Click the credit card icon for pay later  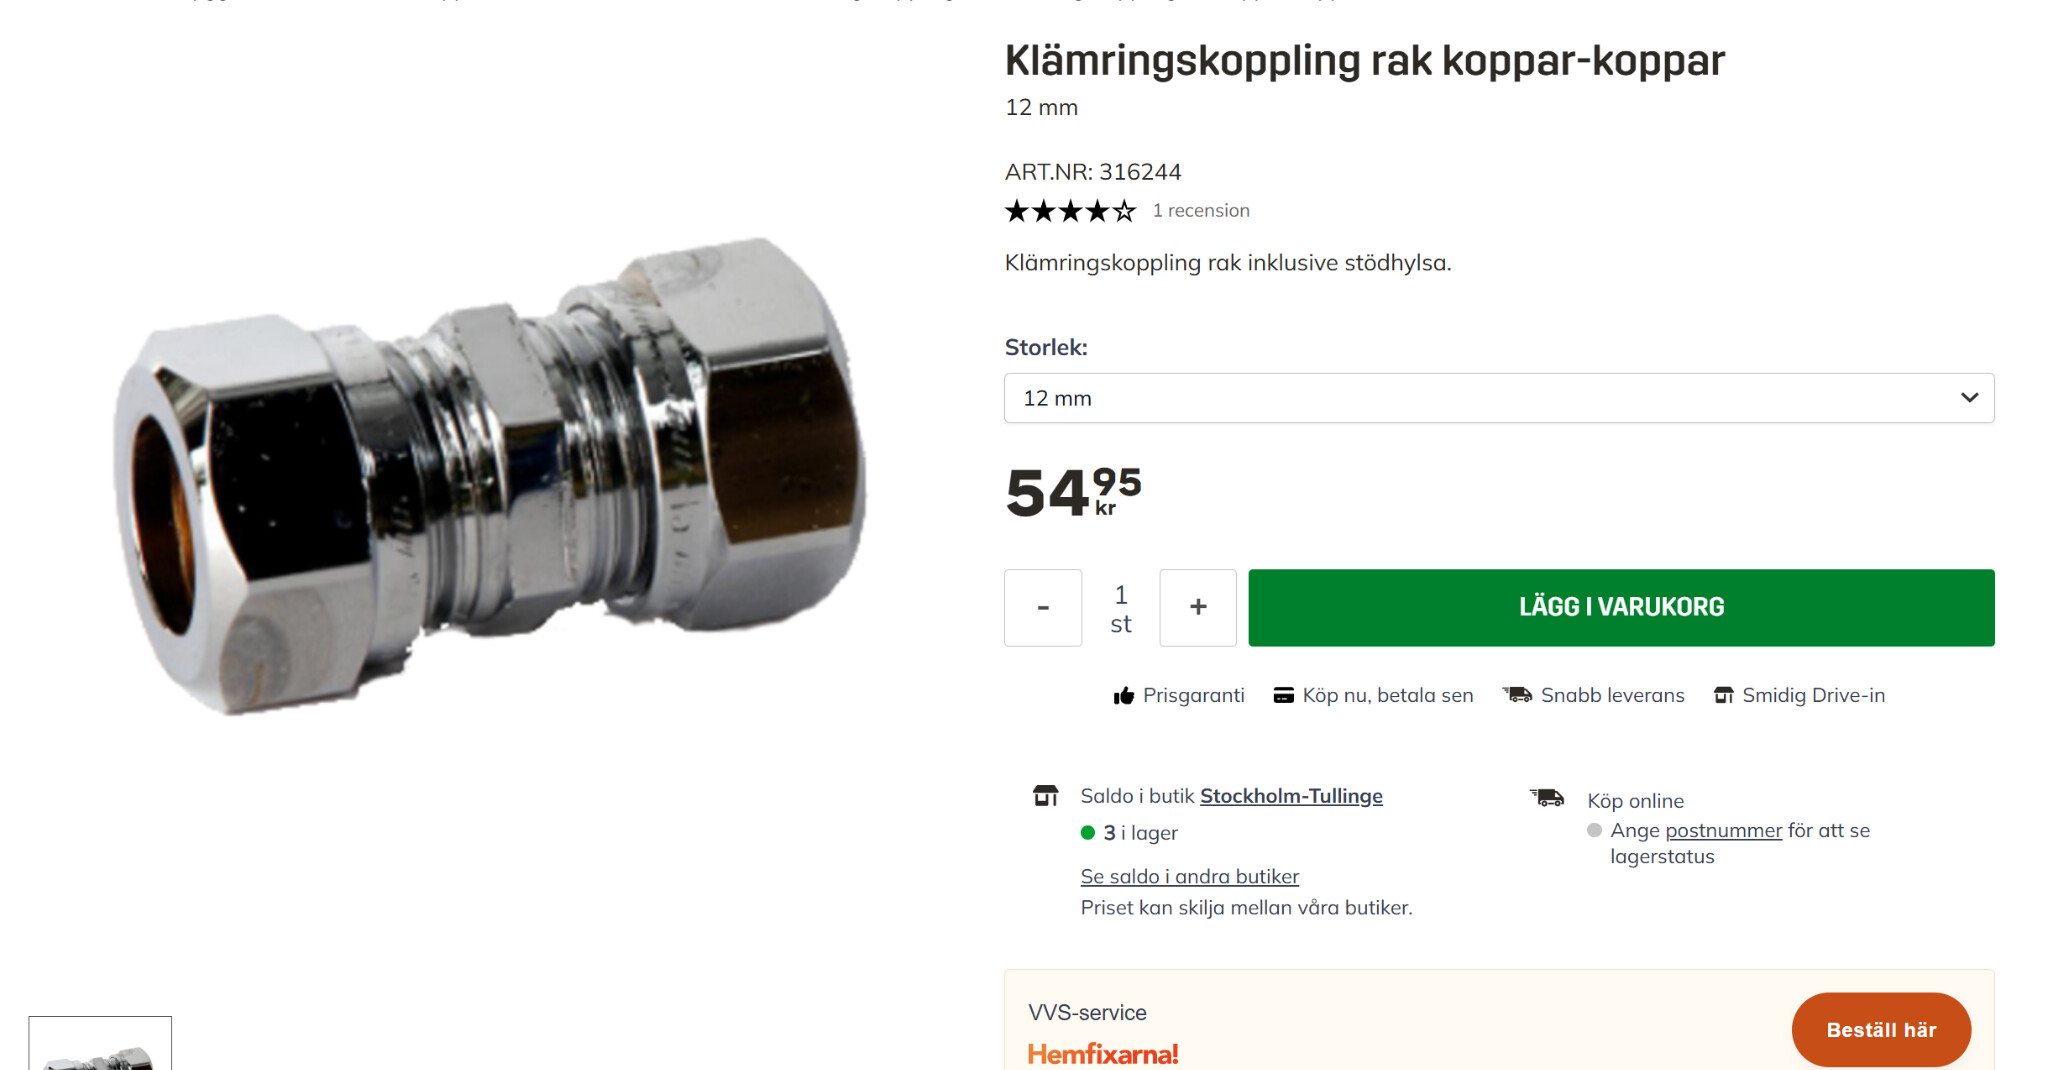point(1283,696)
